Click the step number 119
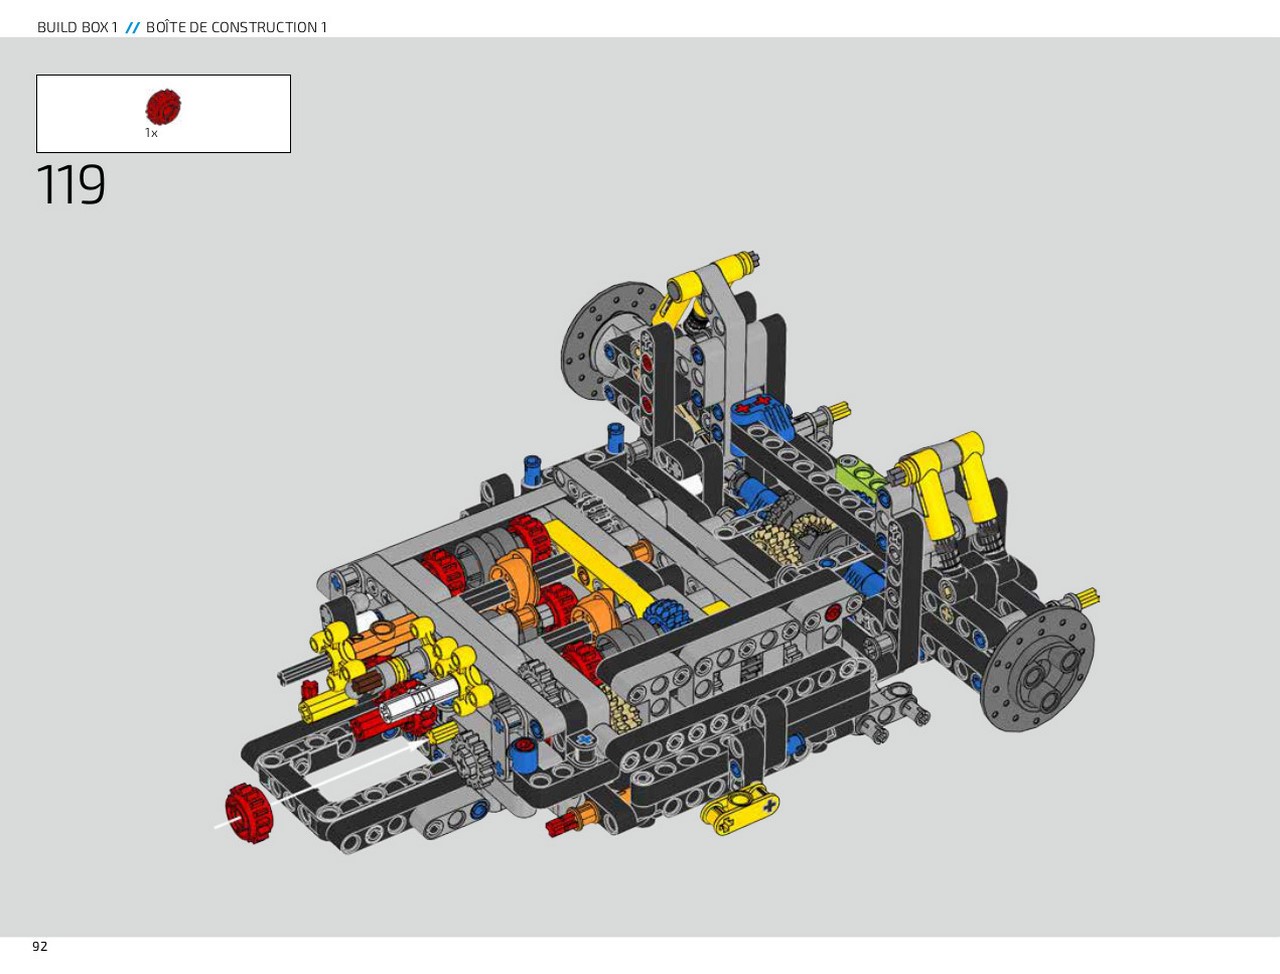The width and height of the screenshot is (1280, 974). [x=71, y=185]
